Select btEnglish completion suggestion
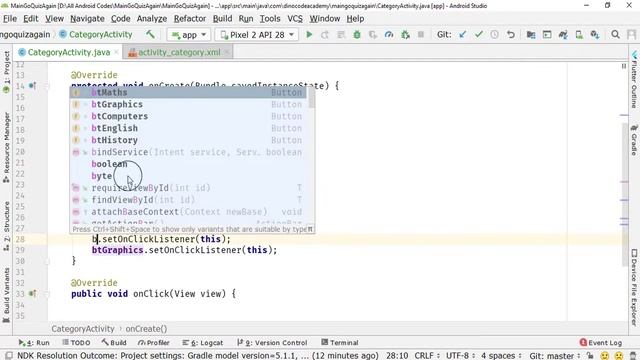 [x=188, y=128]
